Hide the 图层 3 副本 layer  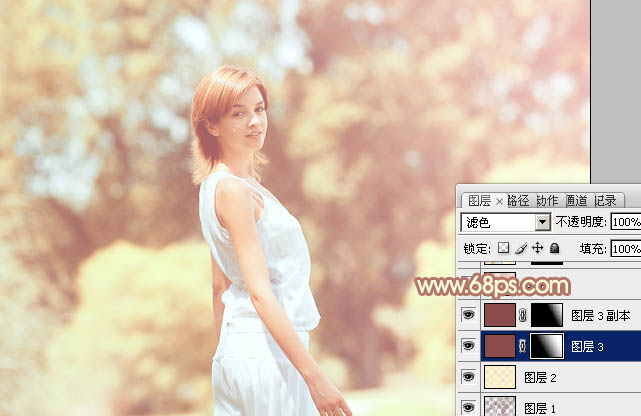point(467,316)
